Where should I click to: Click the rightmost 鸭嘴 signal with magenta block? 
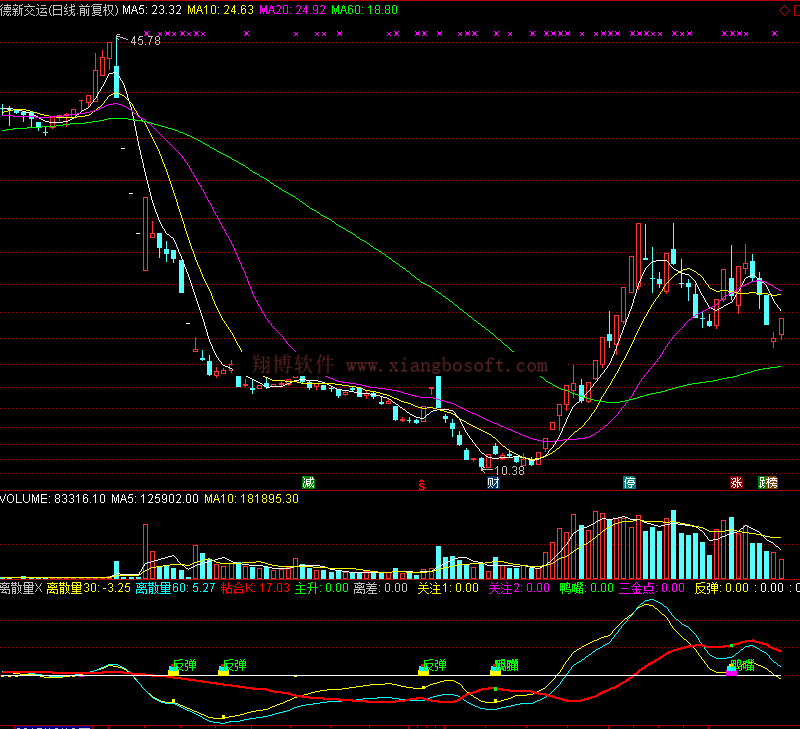click(x=742, y=665)
